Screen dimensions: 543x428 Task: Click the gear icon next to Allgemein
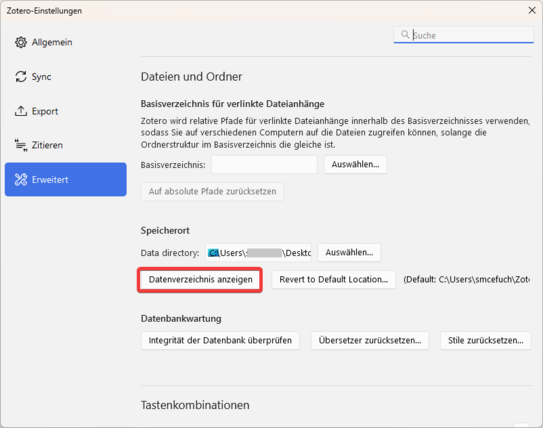pos(21,42)
